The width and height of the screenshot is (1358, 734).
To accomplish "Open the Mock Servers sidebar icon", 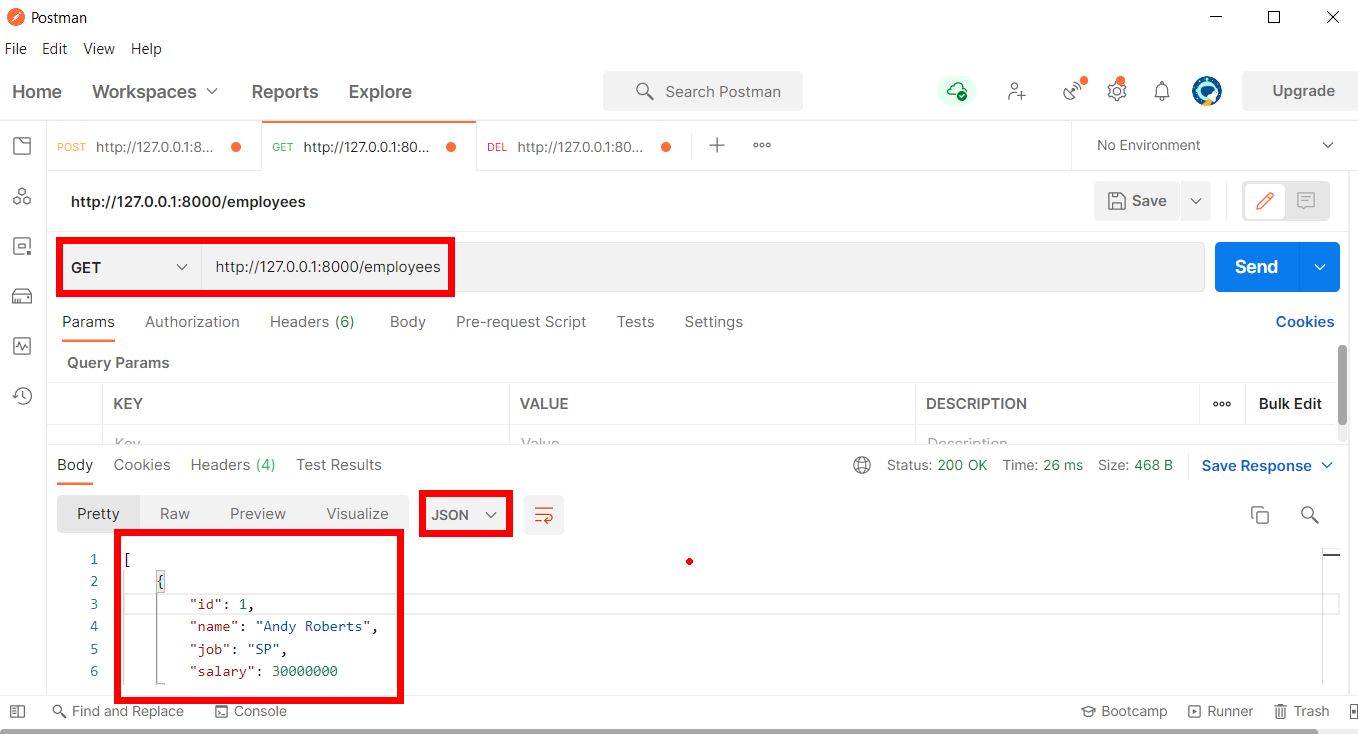I will [22, 296].
